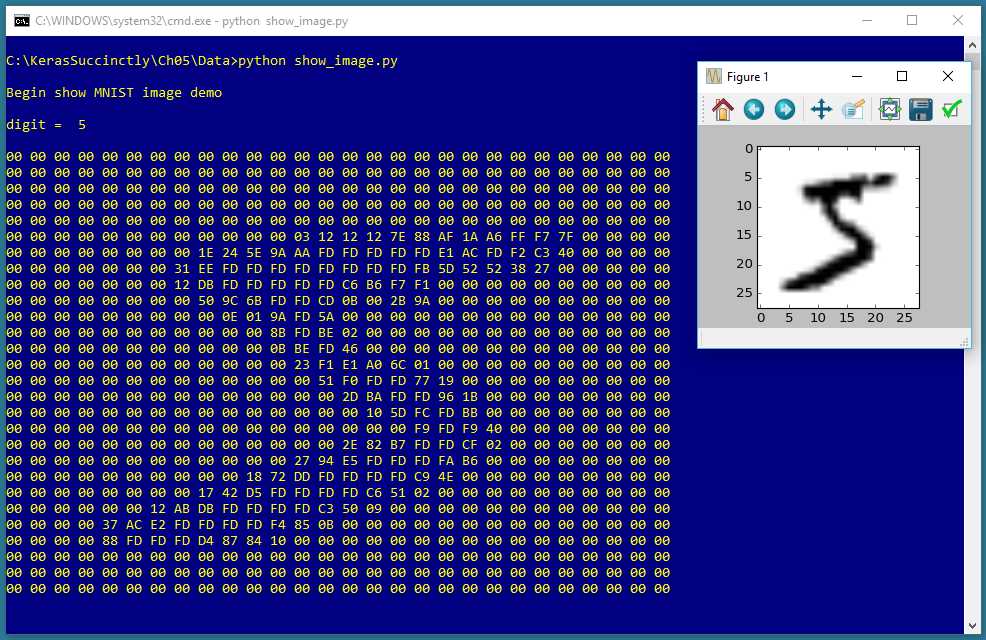986x640 pixels.
Task: Open the figure options editor checkmark
Action: point(951,110)
